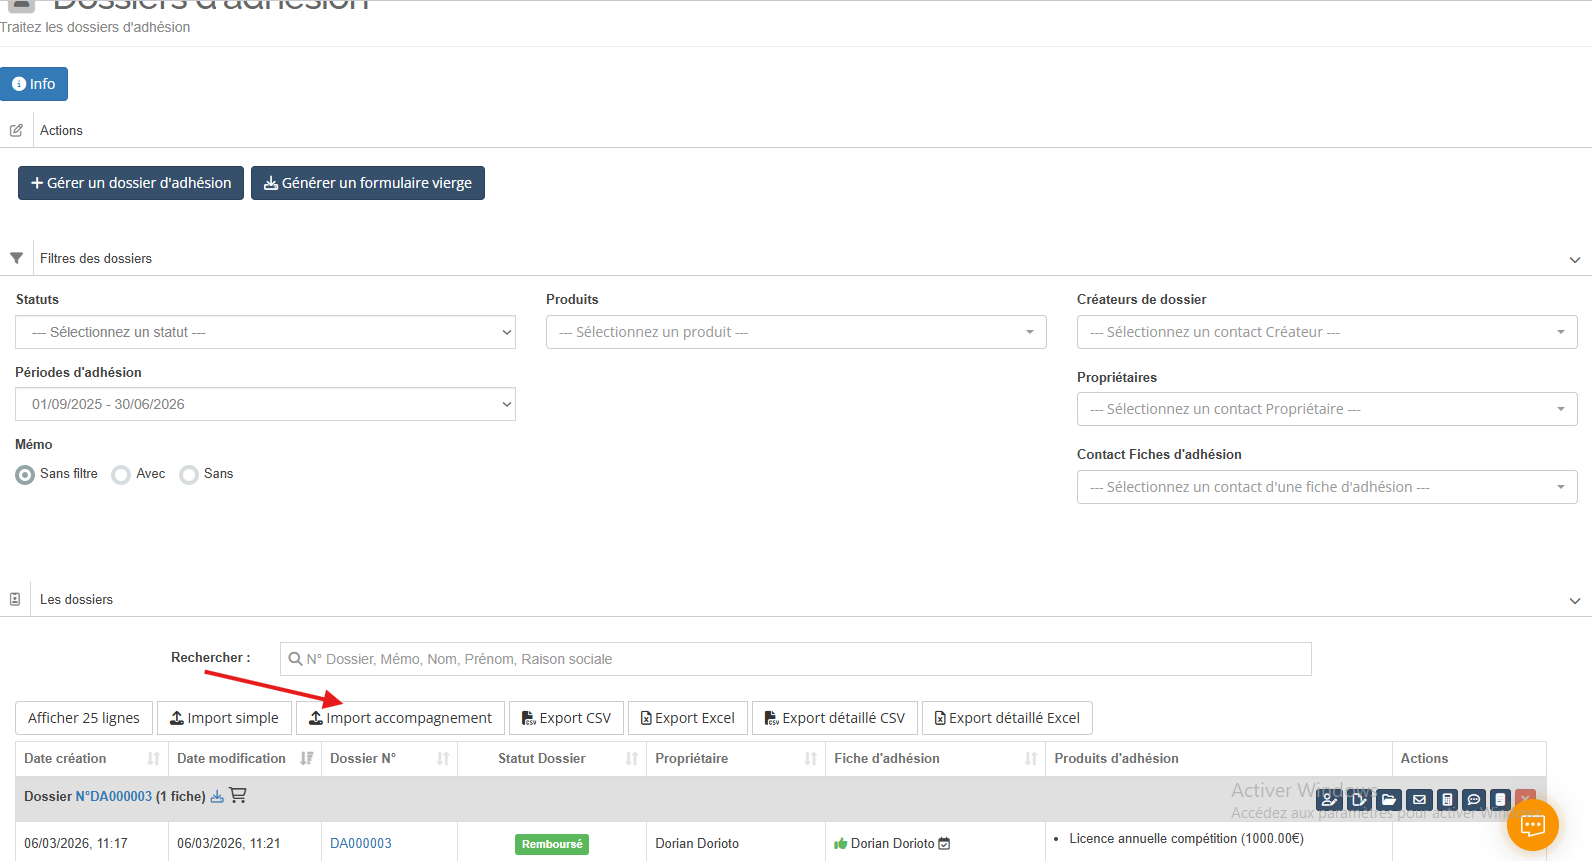
Task: Select the 'Sans filtre' memo radio button
Action: click(25, 475)
